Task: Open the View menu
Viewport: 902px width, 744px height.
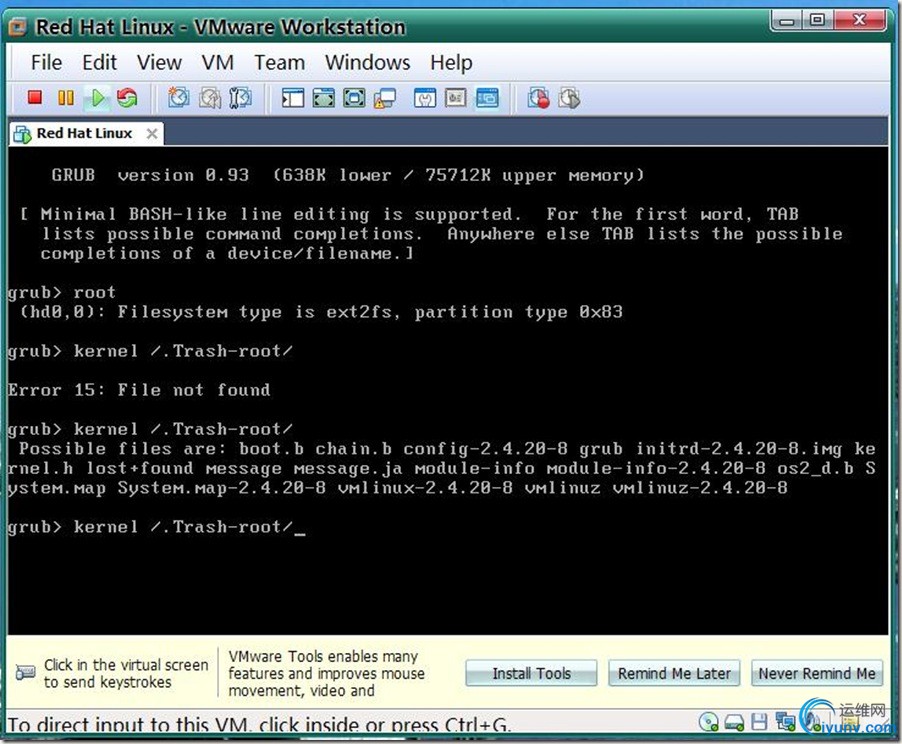Action: (159, 62)
